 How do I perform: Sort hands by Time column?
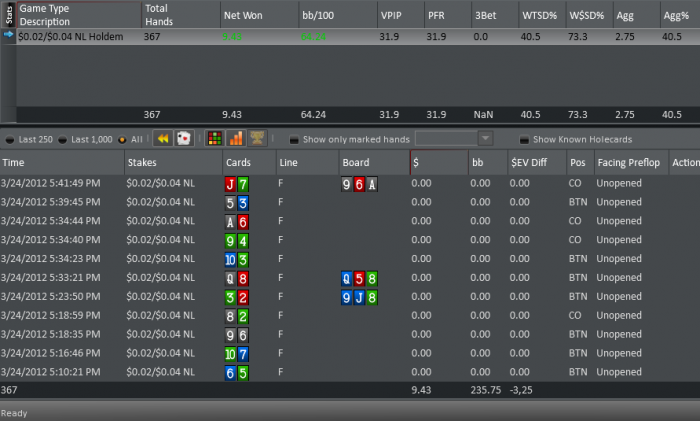[x=62, y=163]
